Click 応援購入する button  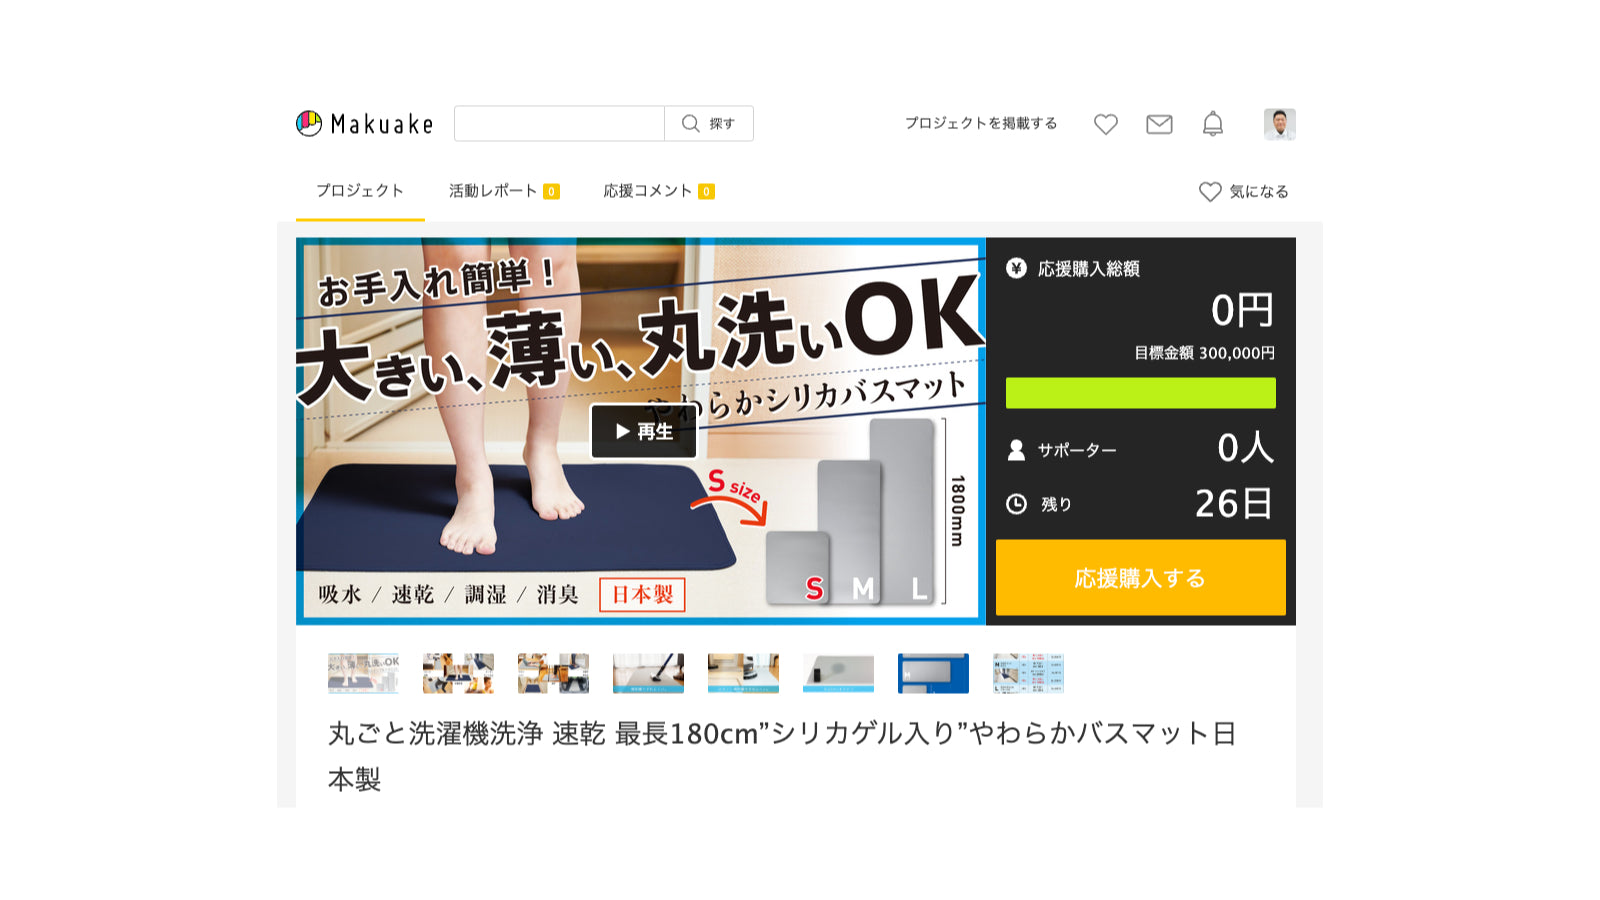pyautogui.click(x=1141, y=577)
